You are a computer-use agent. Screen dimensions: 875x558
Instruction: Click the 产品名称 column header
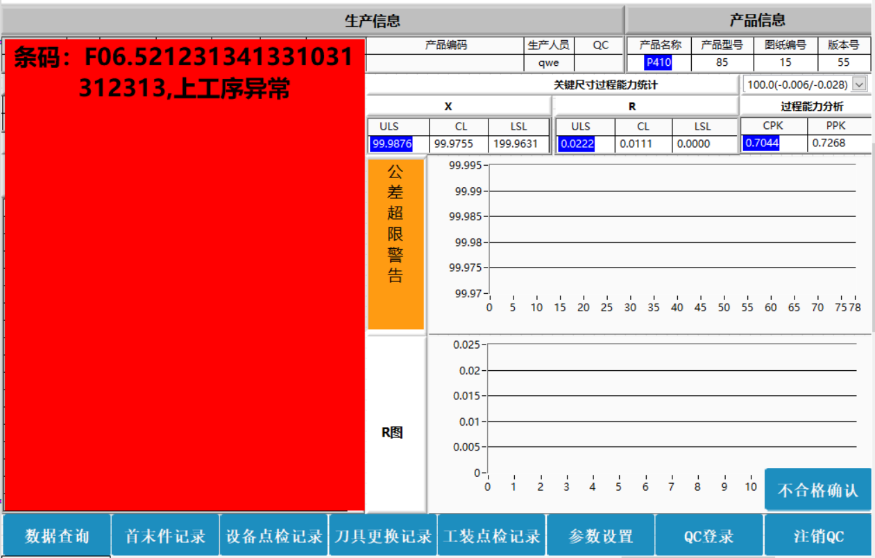(660, 45)
